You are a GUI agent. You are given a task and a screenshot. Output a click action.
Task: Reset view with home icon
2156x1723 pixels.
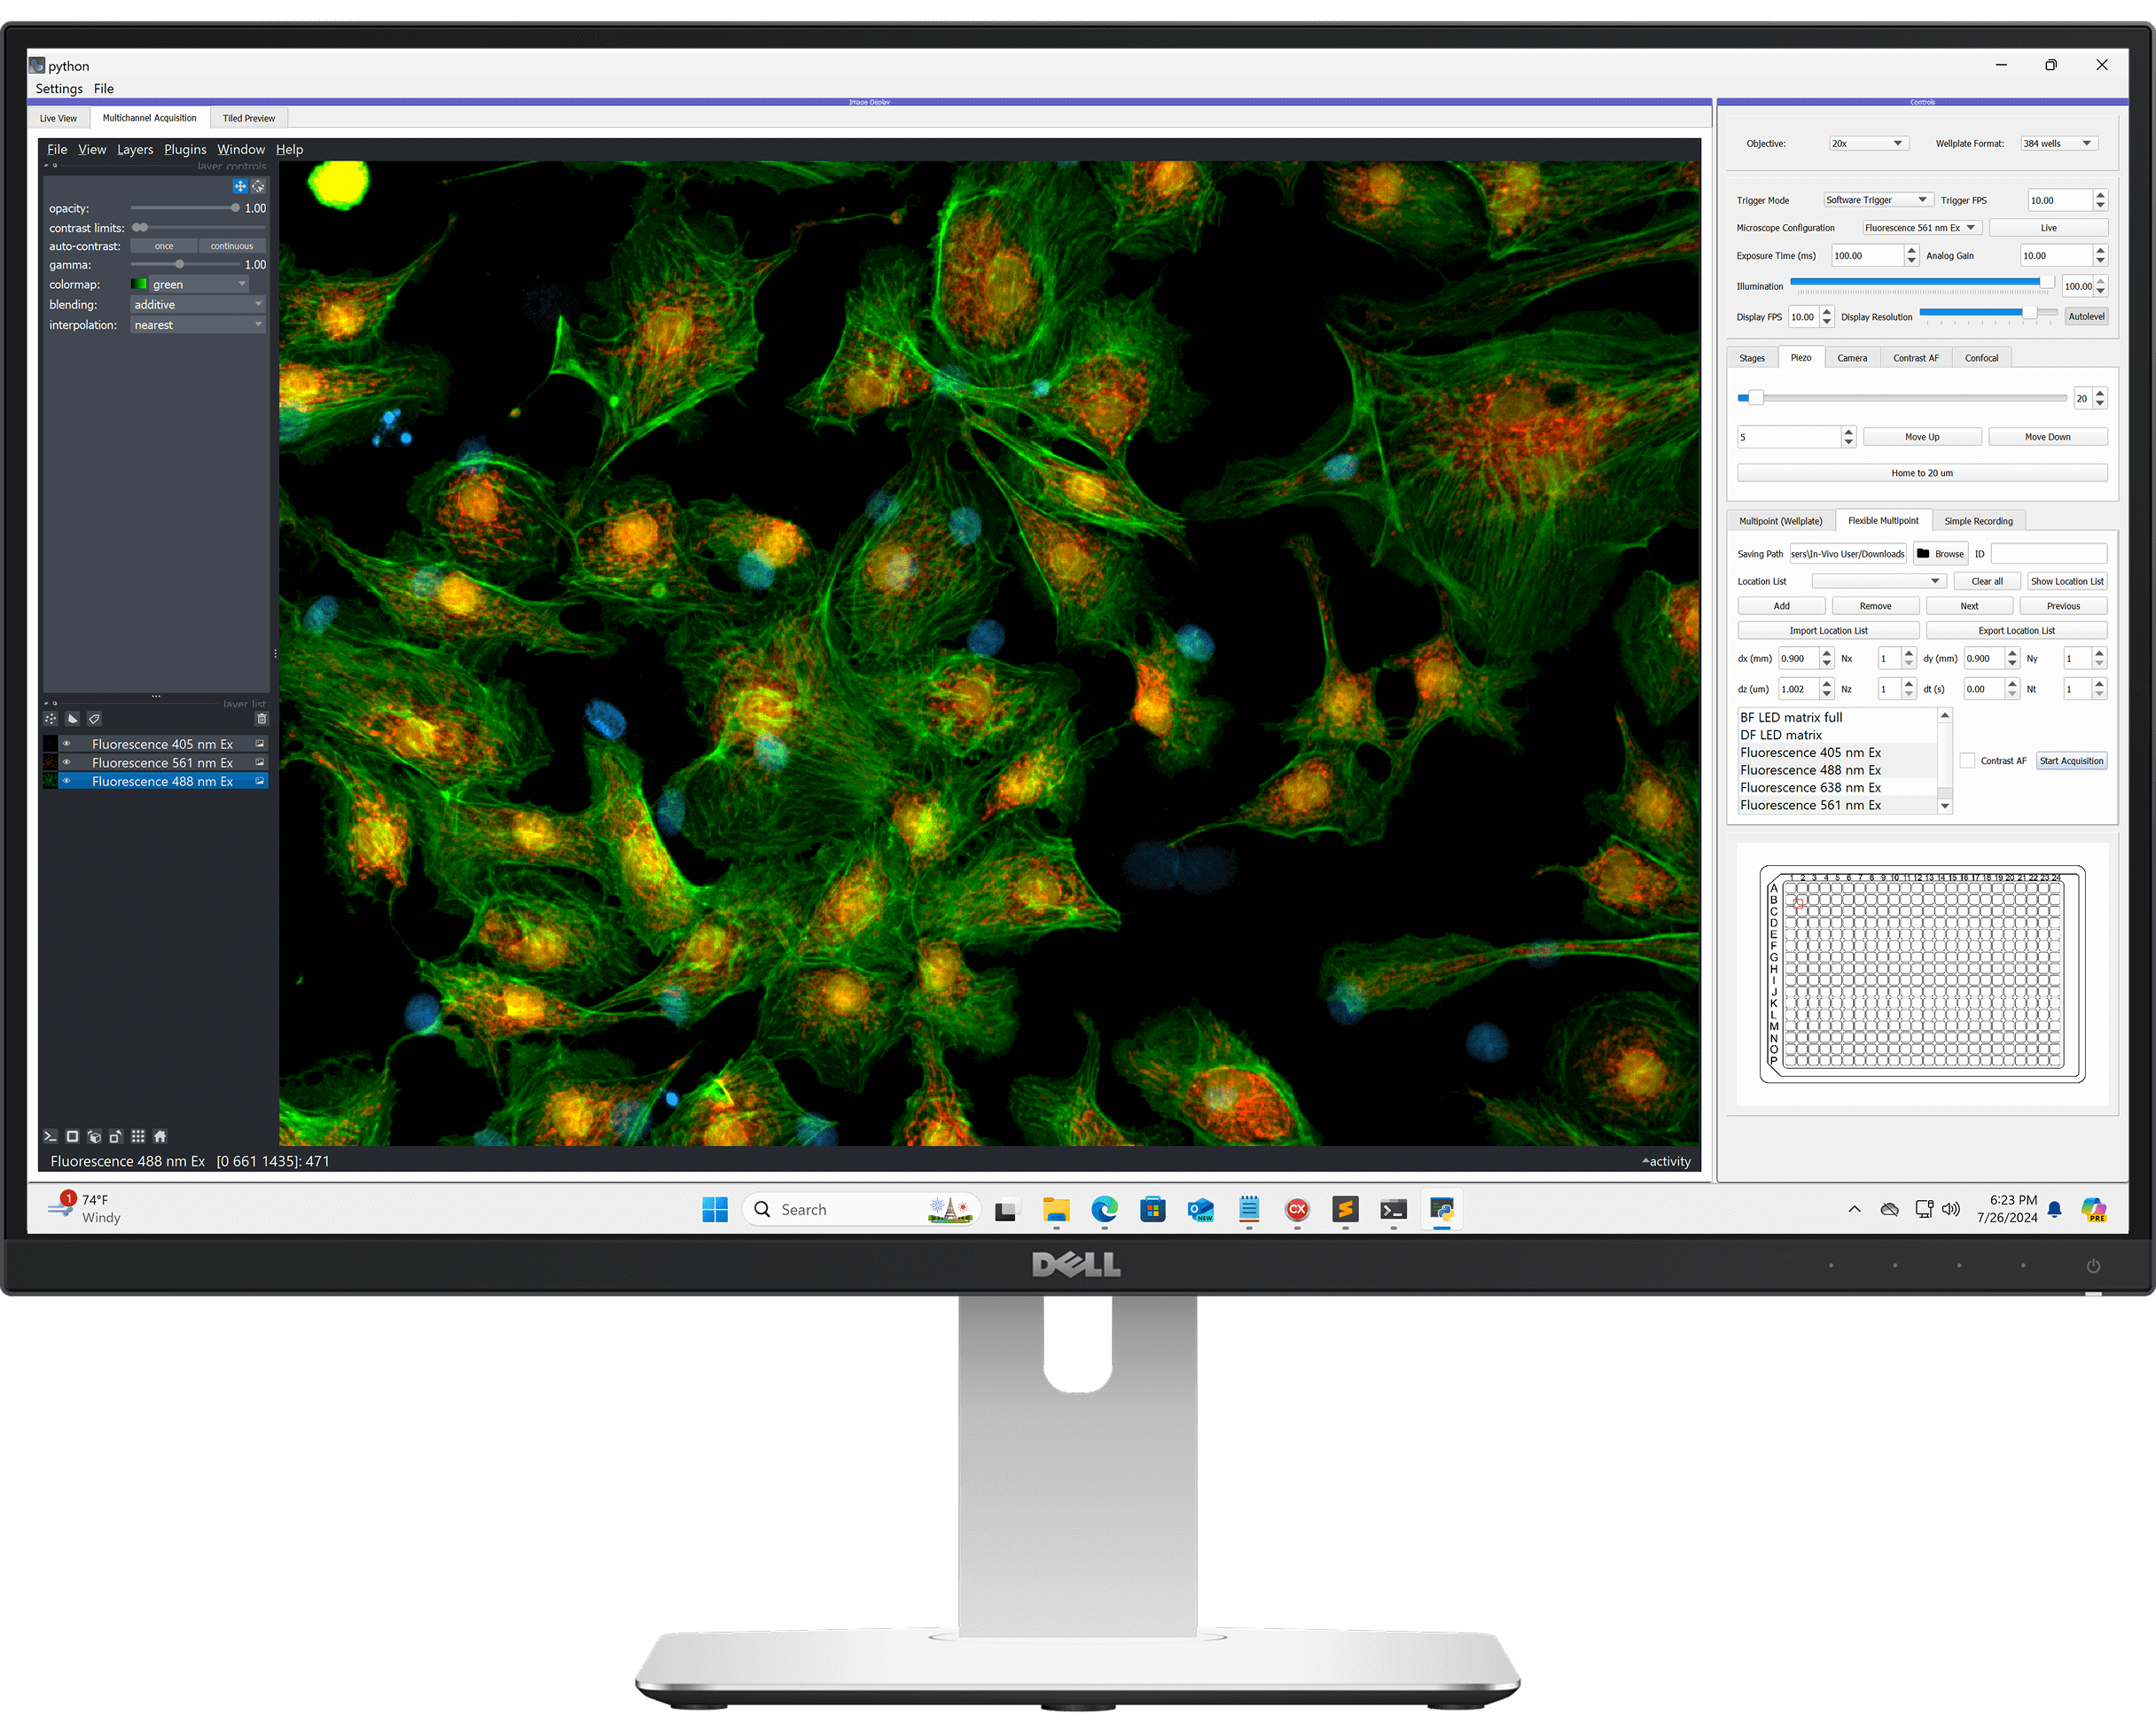coord(160,1136)
